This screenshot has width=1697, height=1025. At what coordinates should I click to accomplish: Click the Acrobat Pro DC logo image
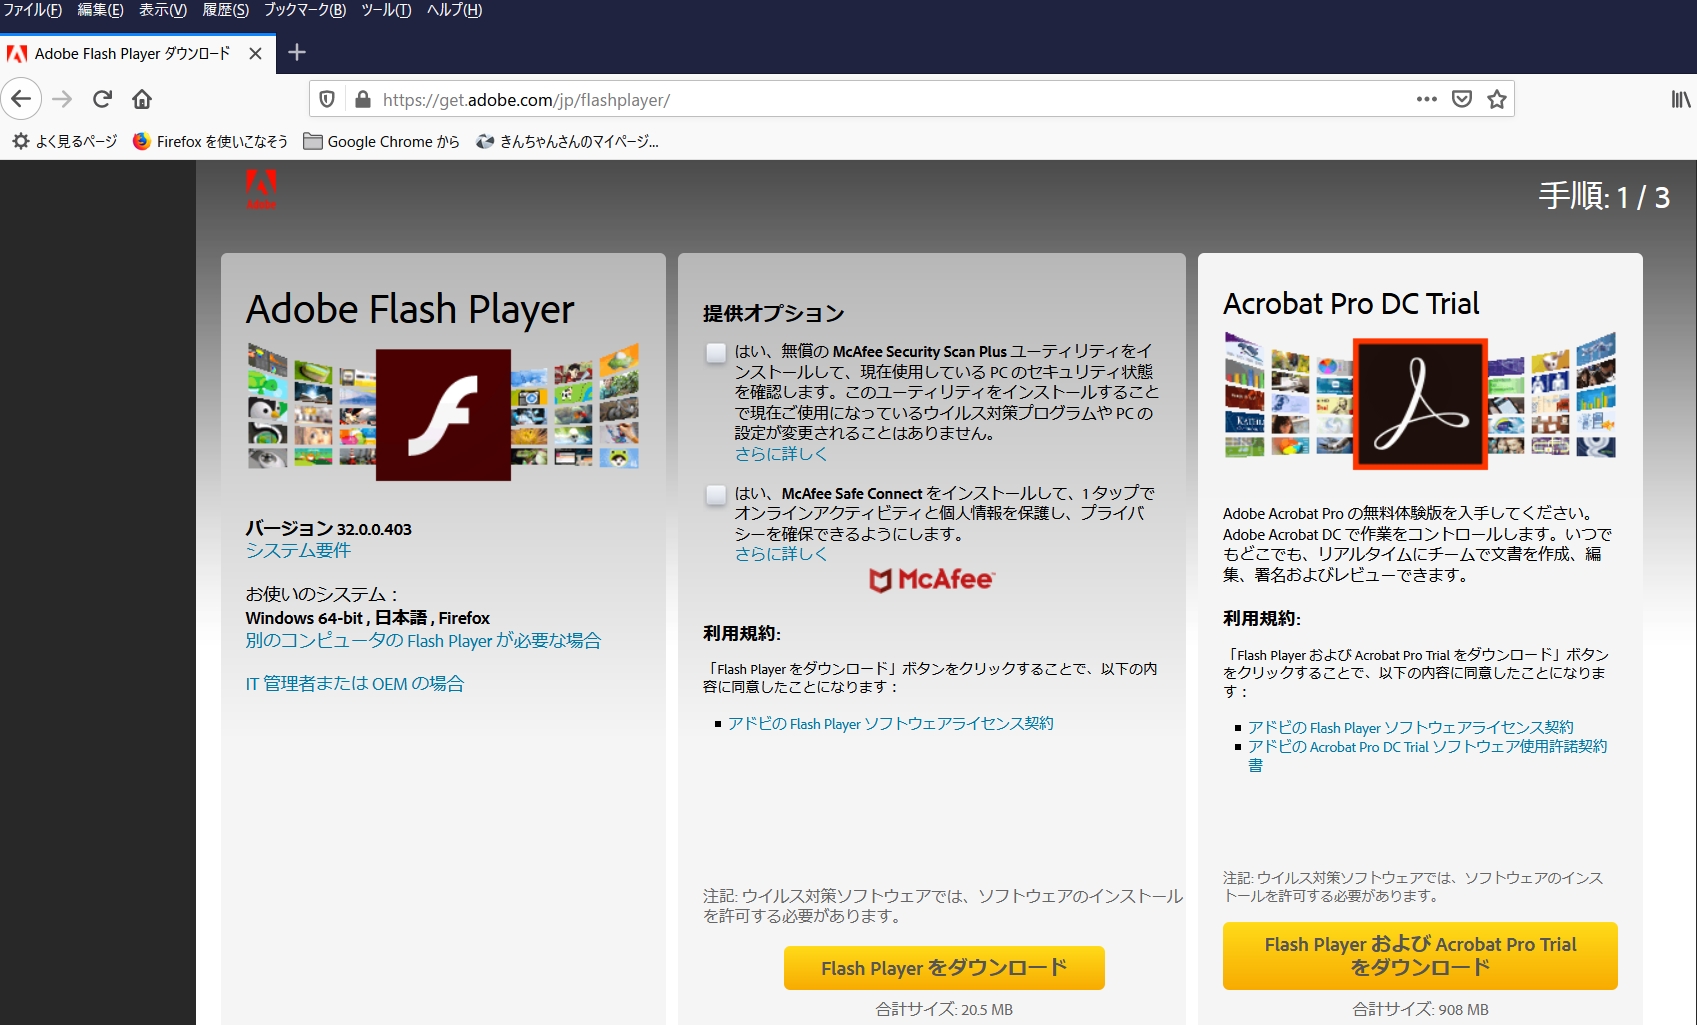(1420, 403)
